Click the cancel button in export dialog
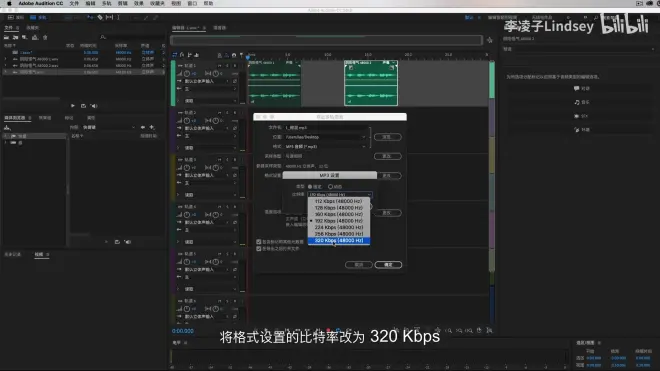Image resolution: width=660 pixels, height=371 pixels. 359,265
